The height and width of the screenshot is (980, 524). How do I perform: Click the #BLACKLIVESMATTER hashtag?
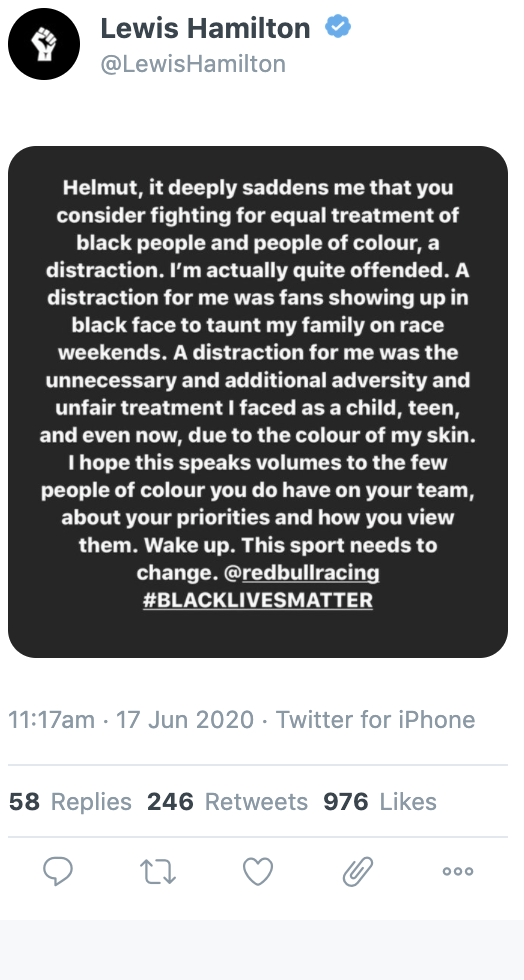pos(258,600)
